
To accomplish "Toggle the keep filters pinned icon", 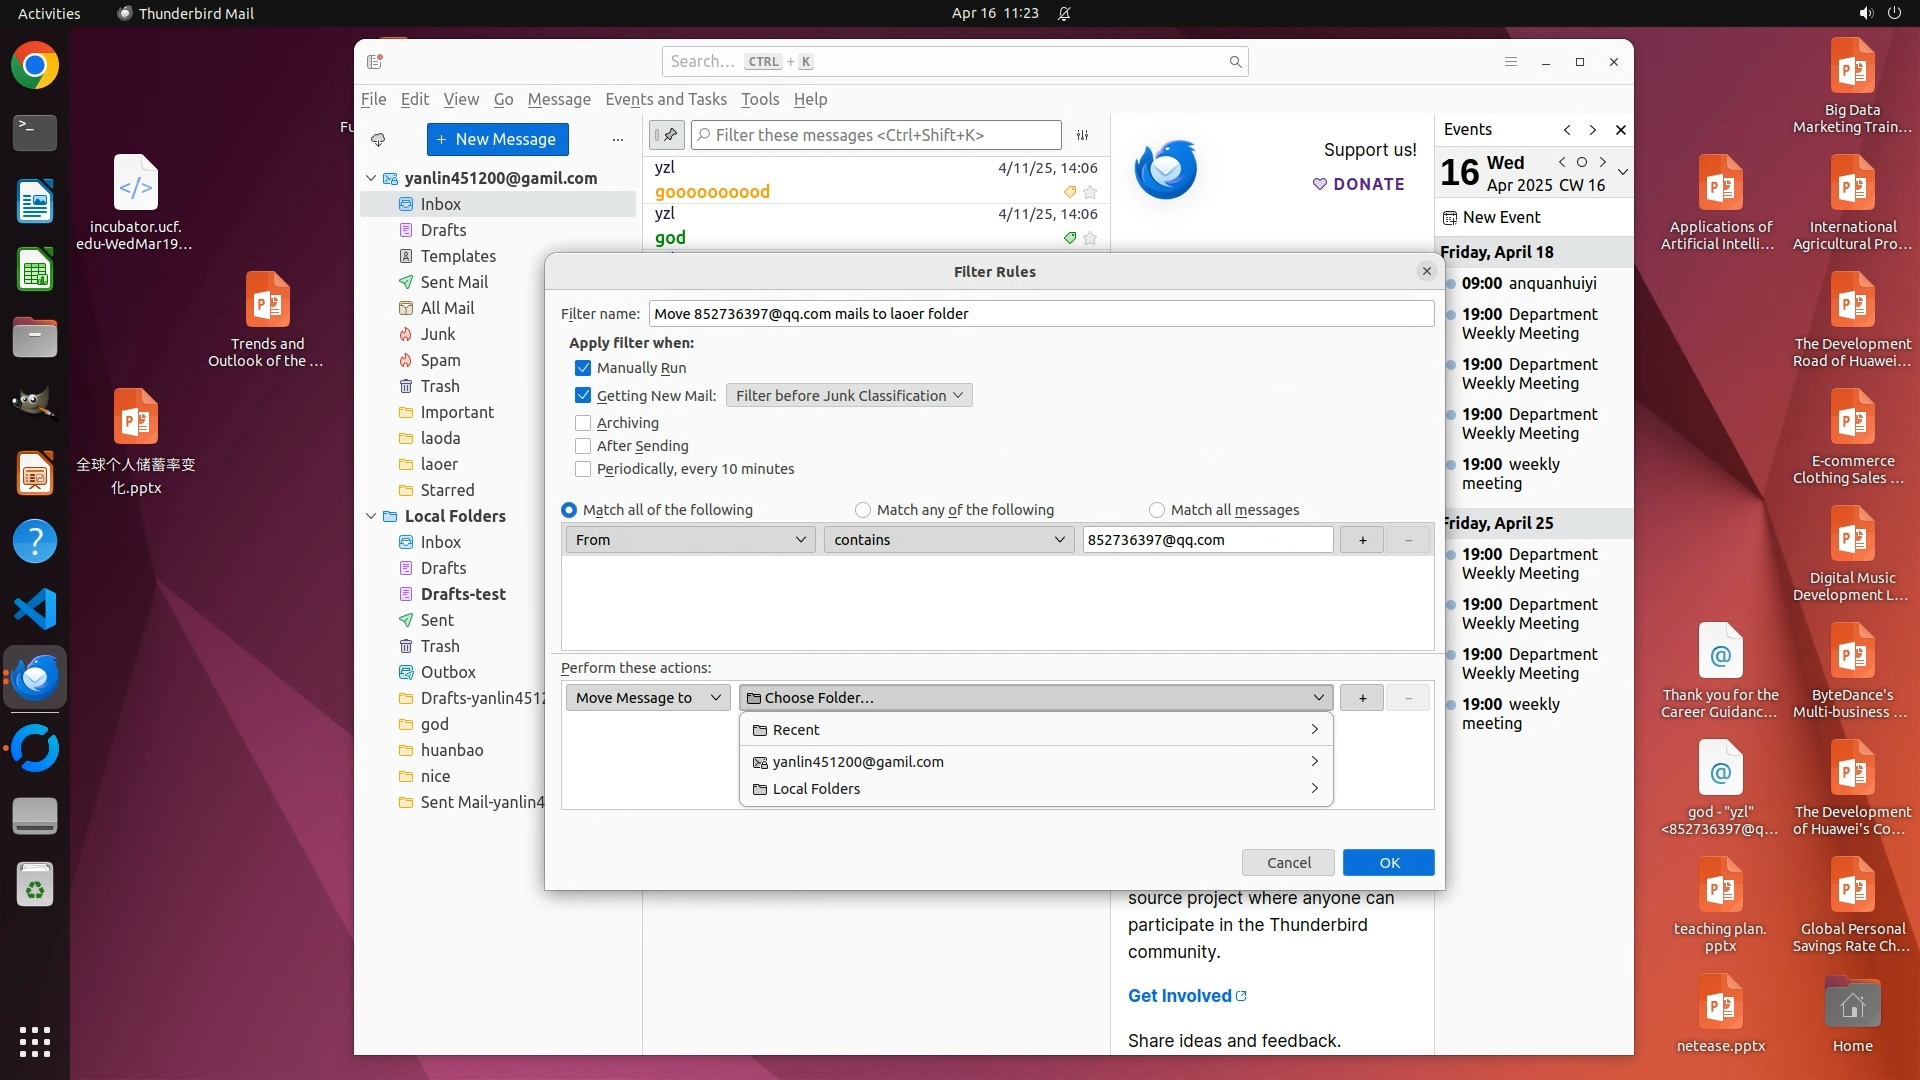I will [x=667, y=135].
